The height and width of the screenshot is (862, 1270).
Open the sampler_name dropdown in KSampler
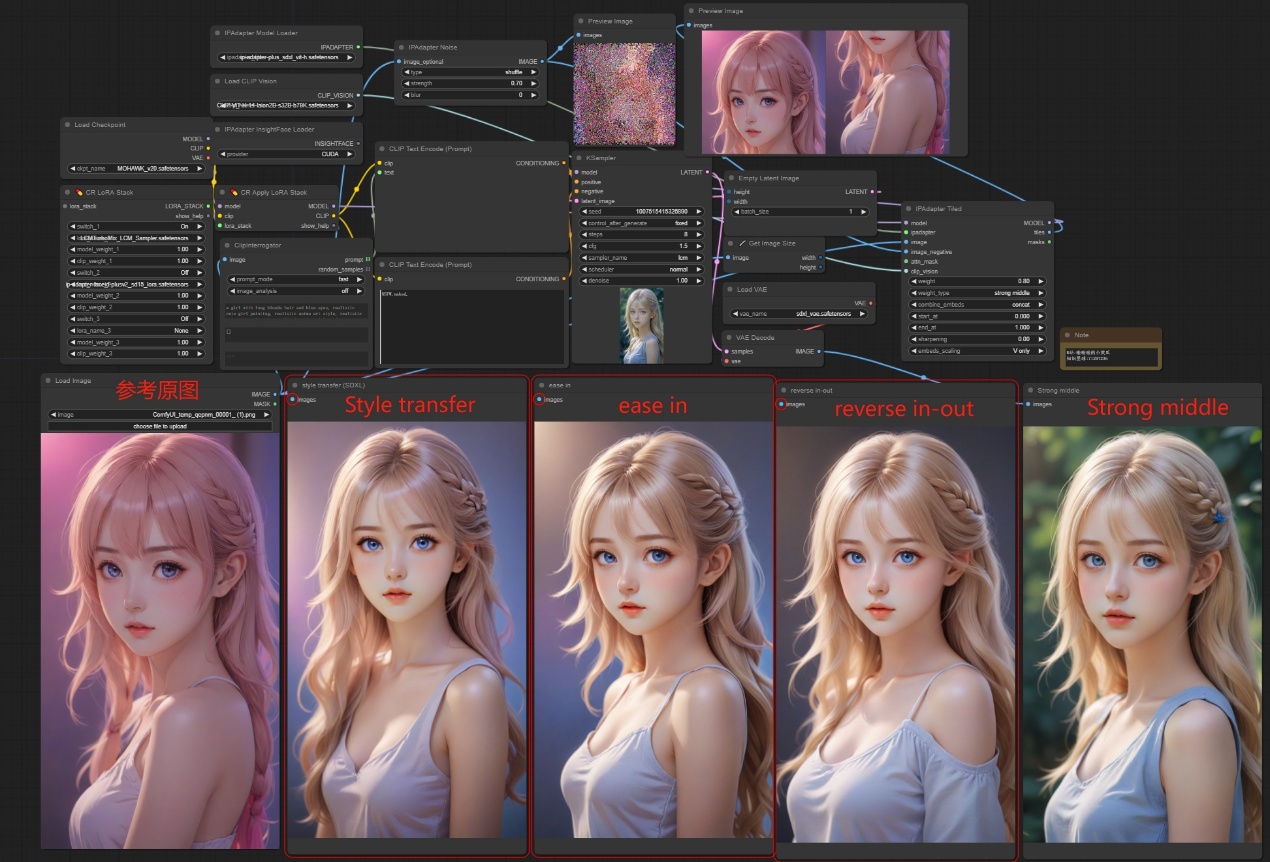(640, 257)
